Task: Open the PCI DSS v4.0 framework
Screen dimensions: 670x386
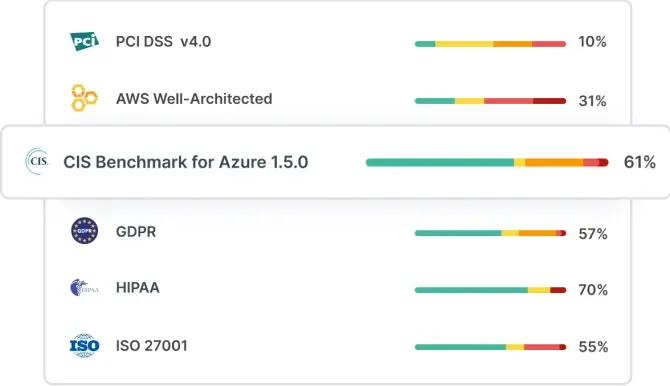Action: (163, 41)
